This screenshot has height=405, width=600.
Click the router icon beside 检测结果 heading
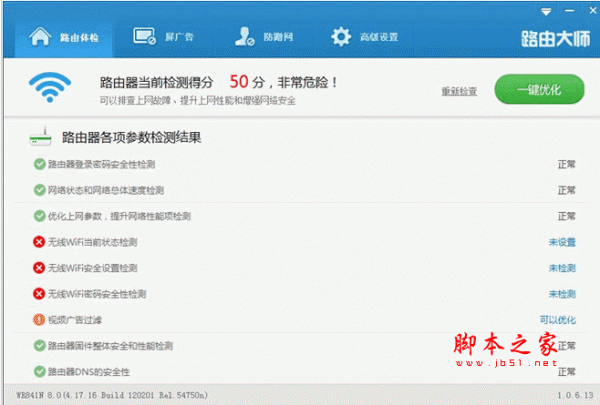click(41, 137)
